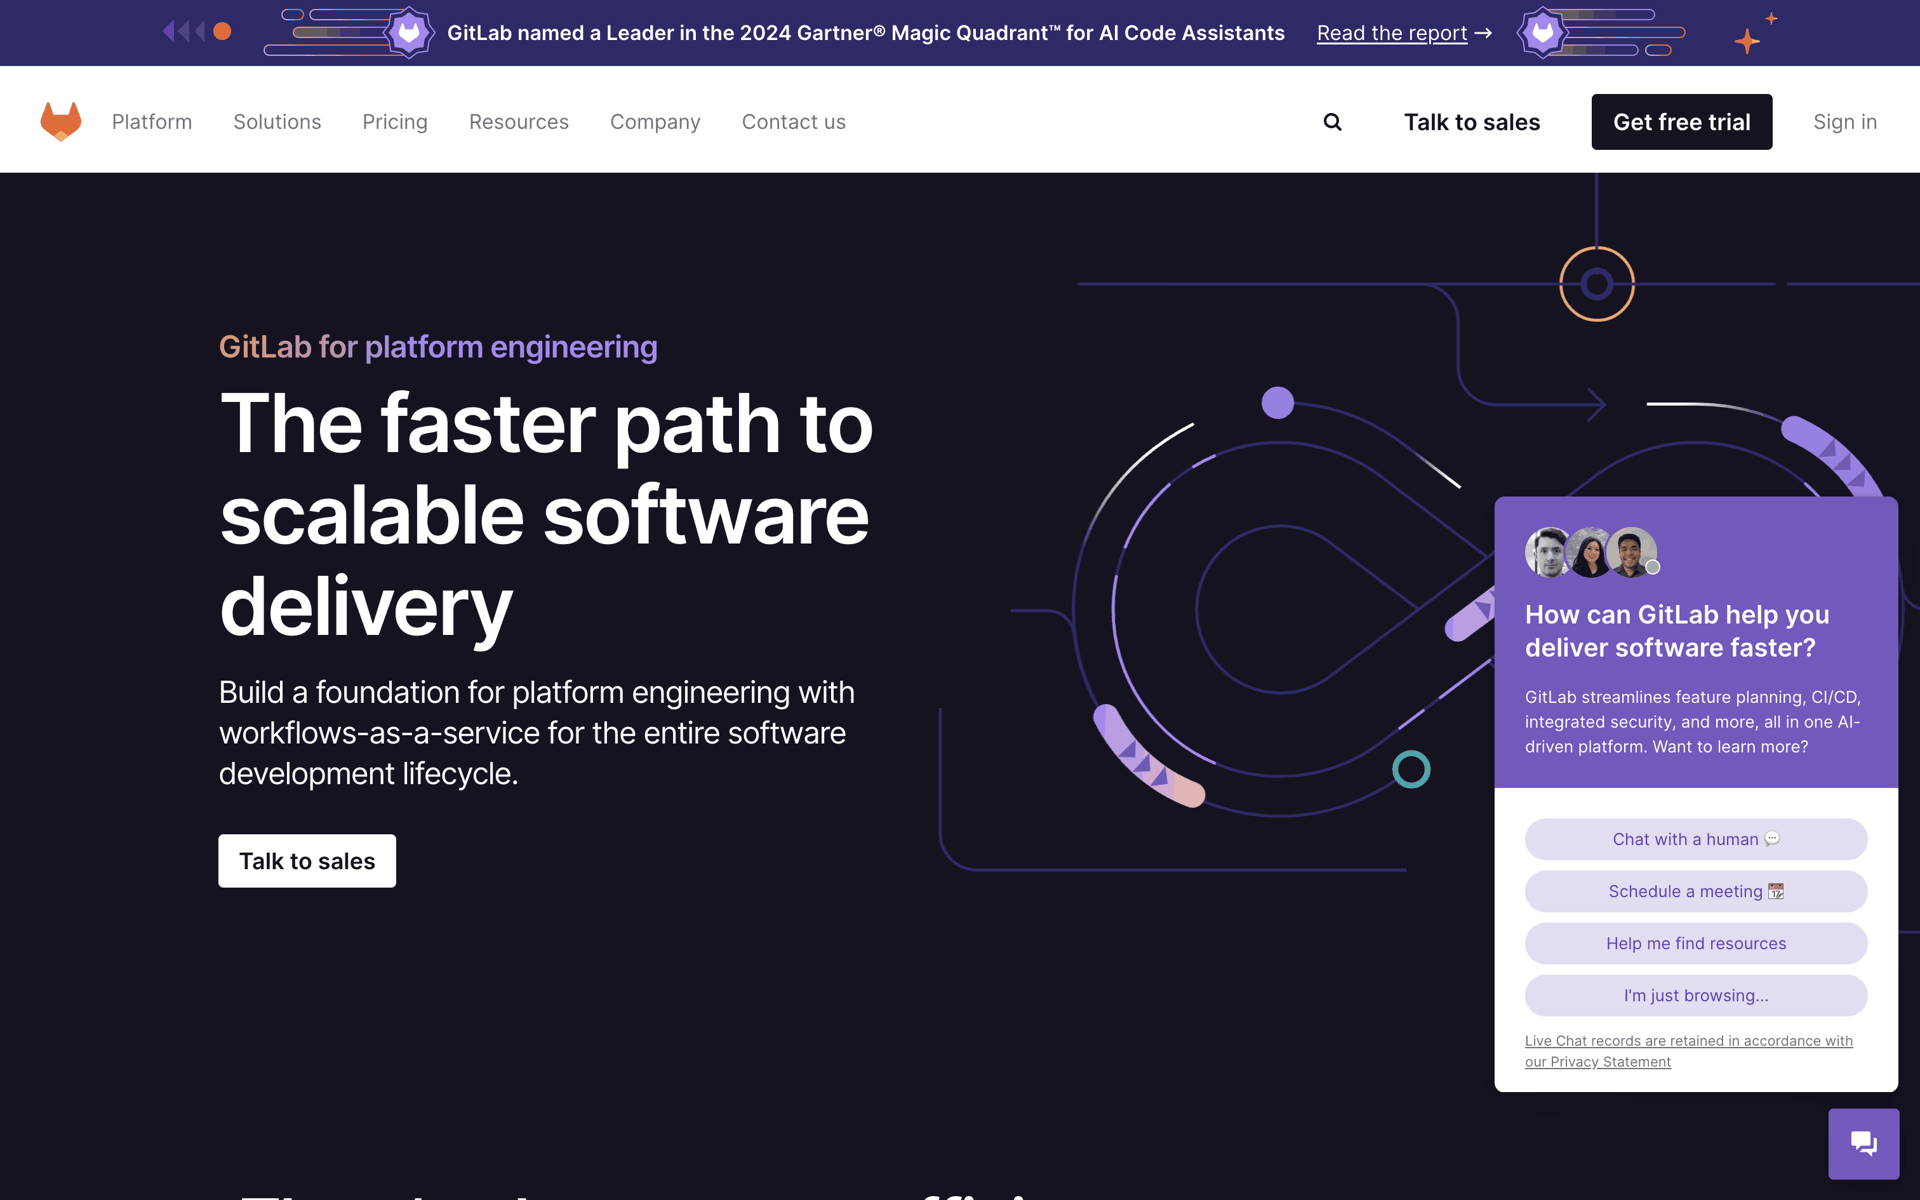Click the Gartner Magic Quadrant banner headline
1920x1200 pixels.
[866, 33]
